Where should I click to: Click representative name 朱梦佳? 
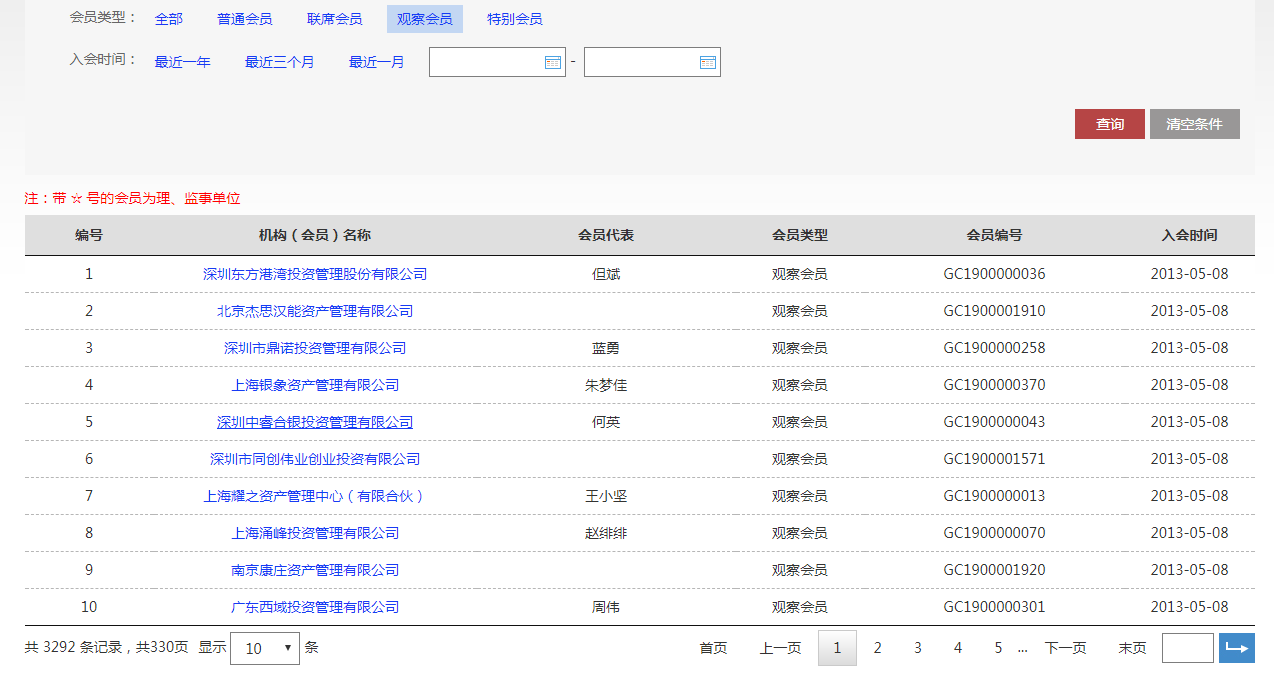pos(606,385)
